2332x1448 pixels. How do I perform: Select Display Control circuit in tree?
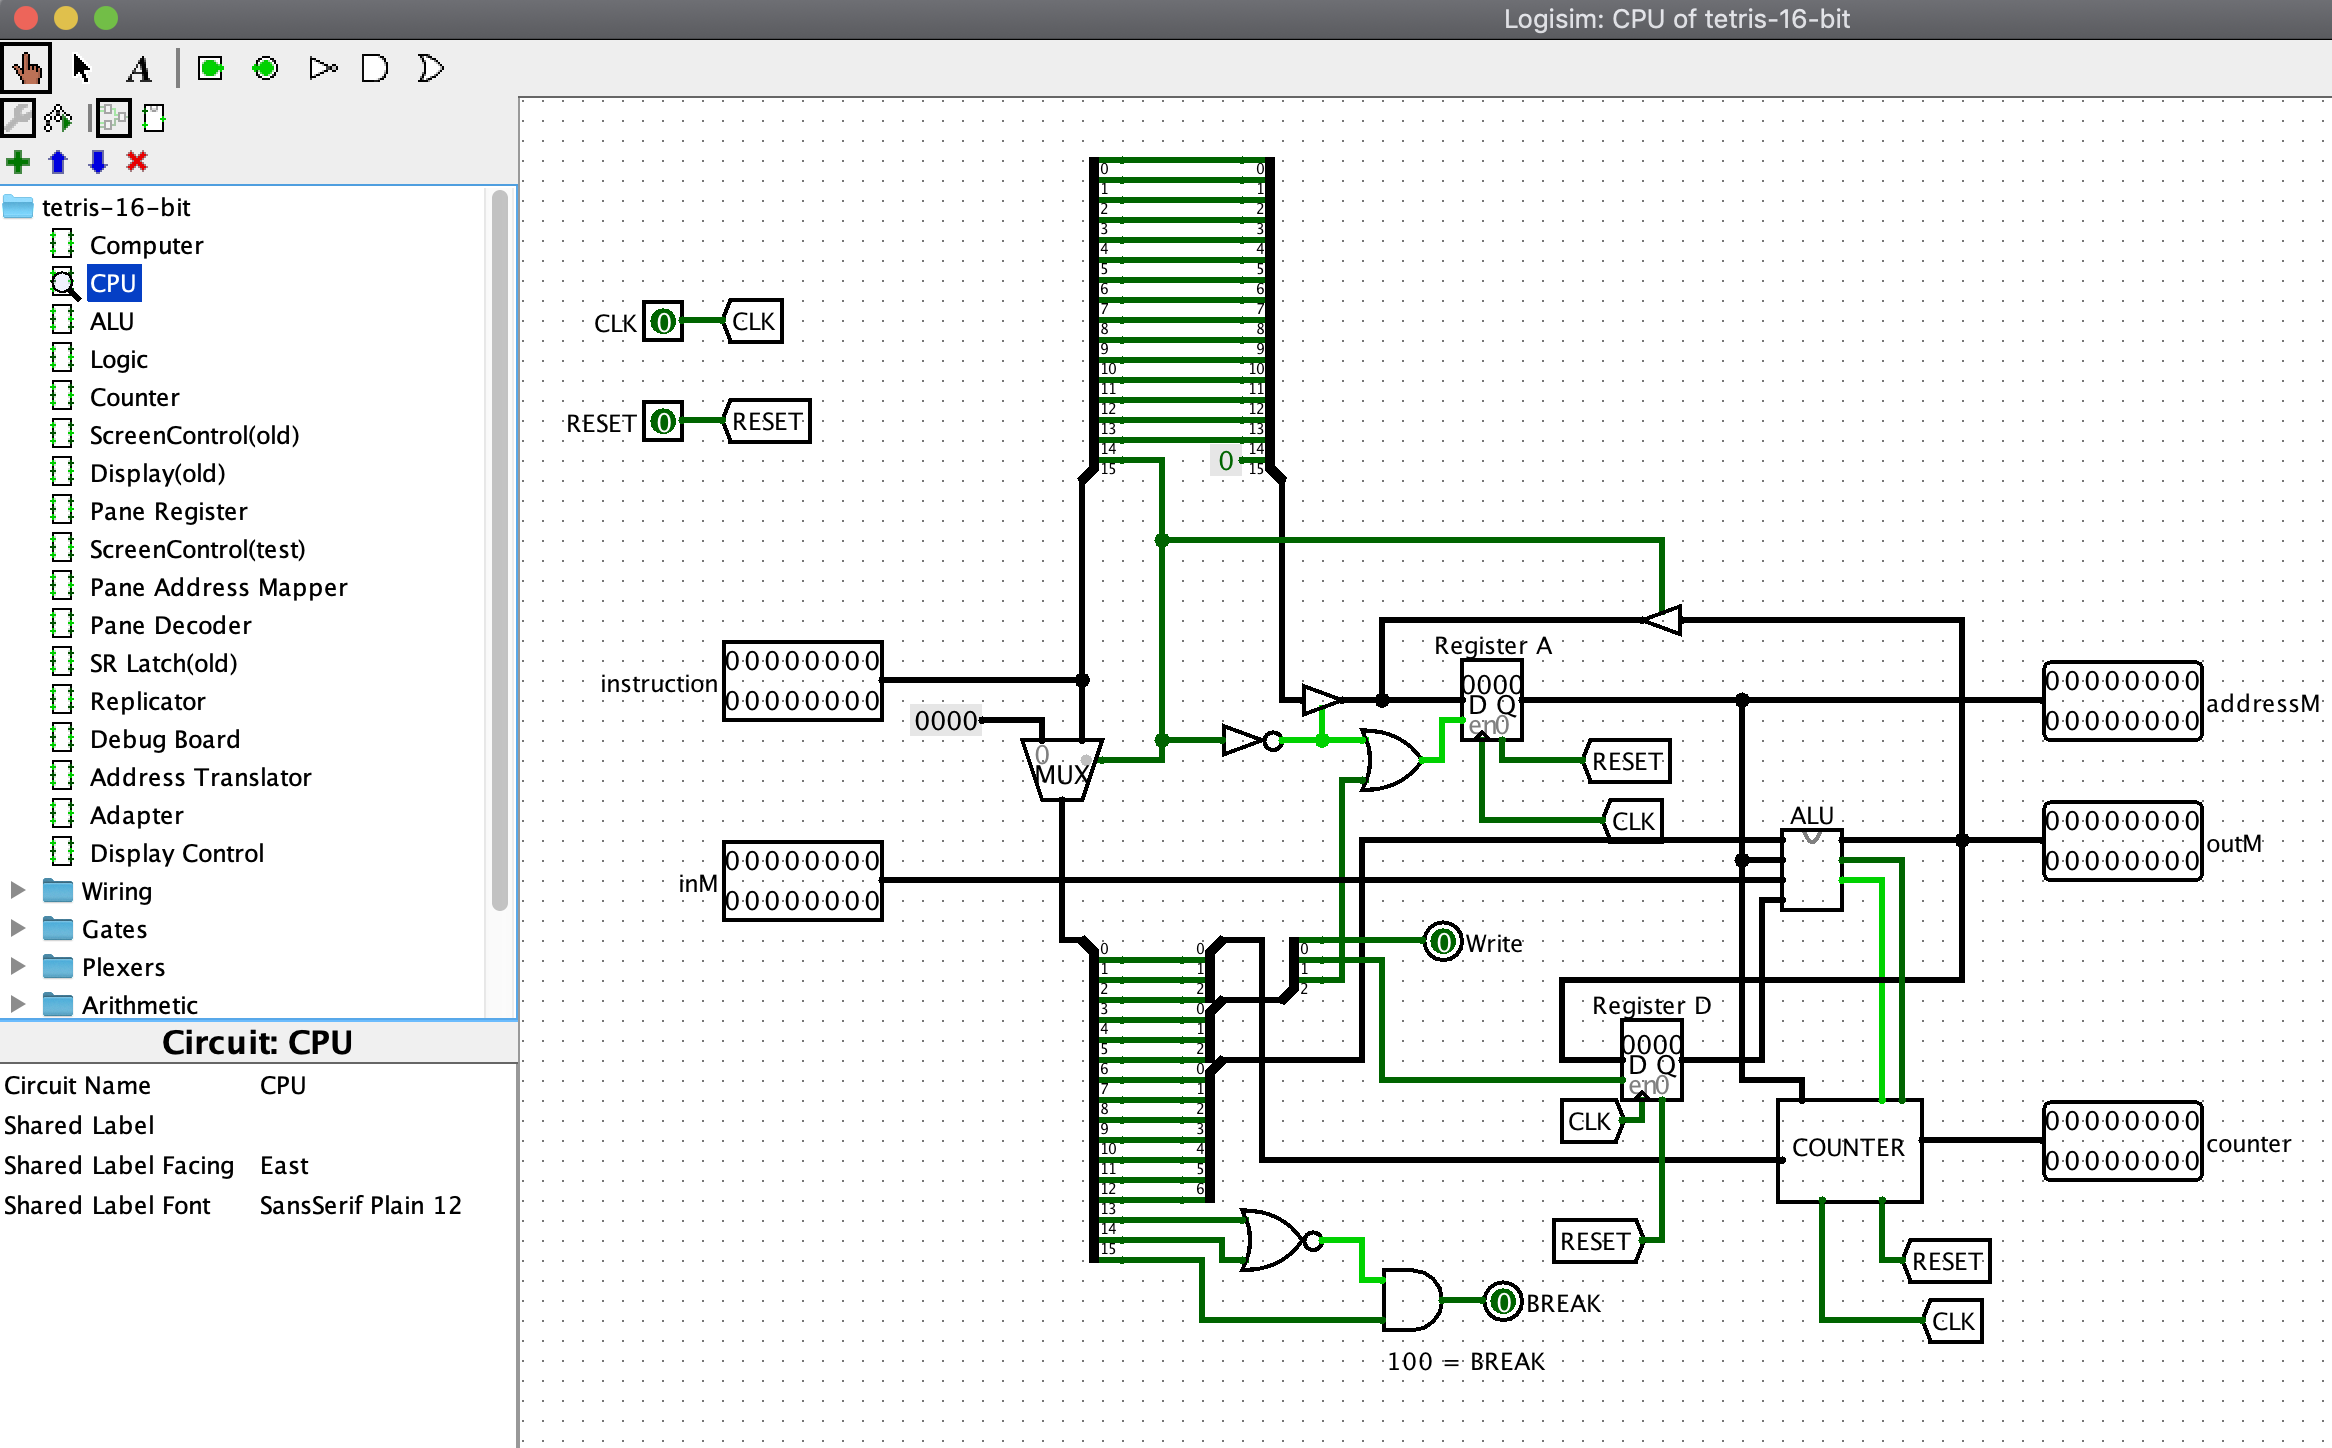(x=176, y=853)
